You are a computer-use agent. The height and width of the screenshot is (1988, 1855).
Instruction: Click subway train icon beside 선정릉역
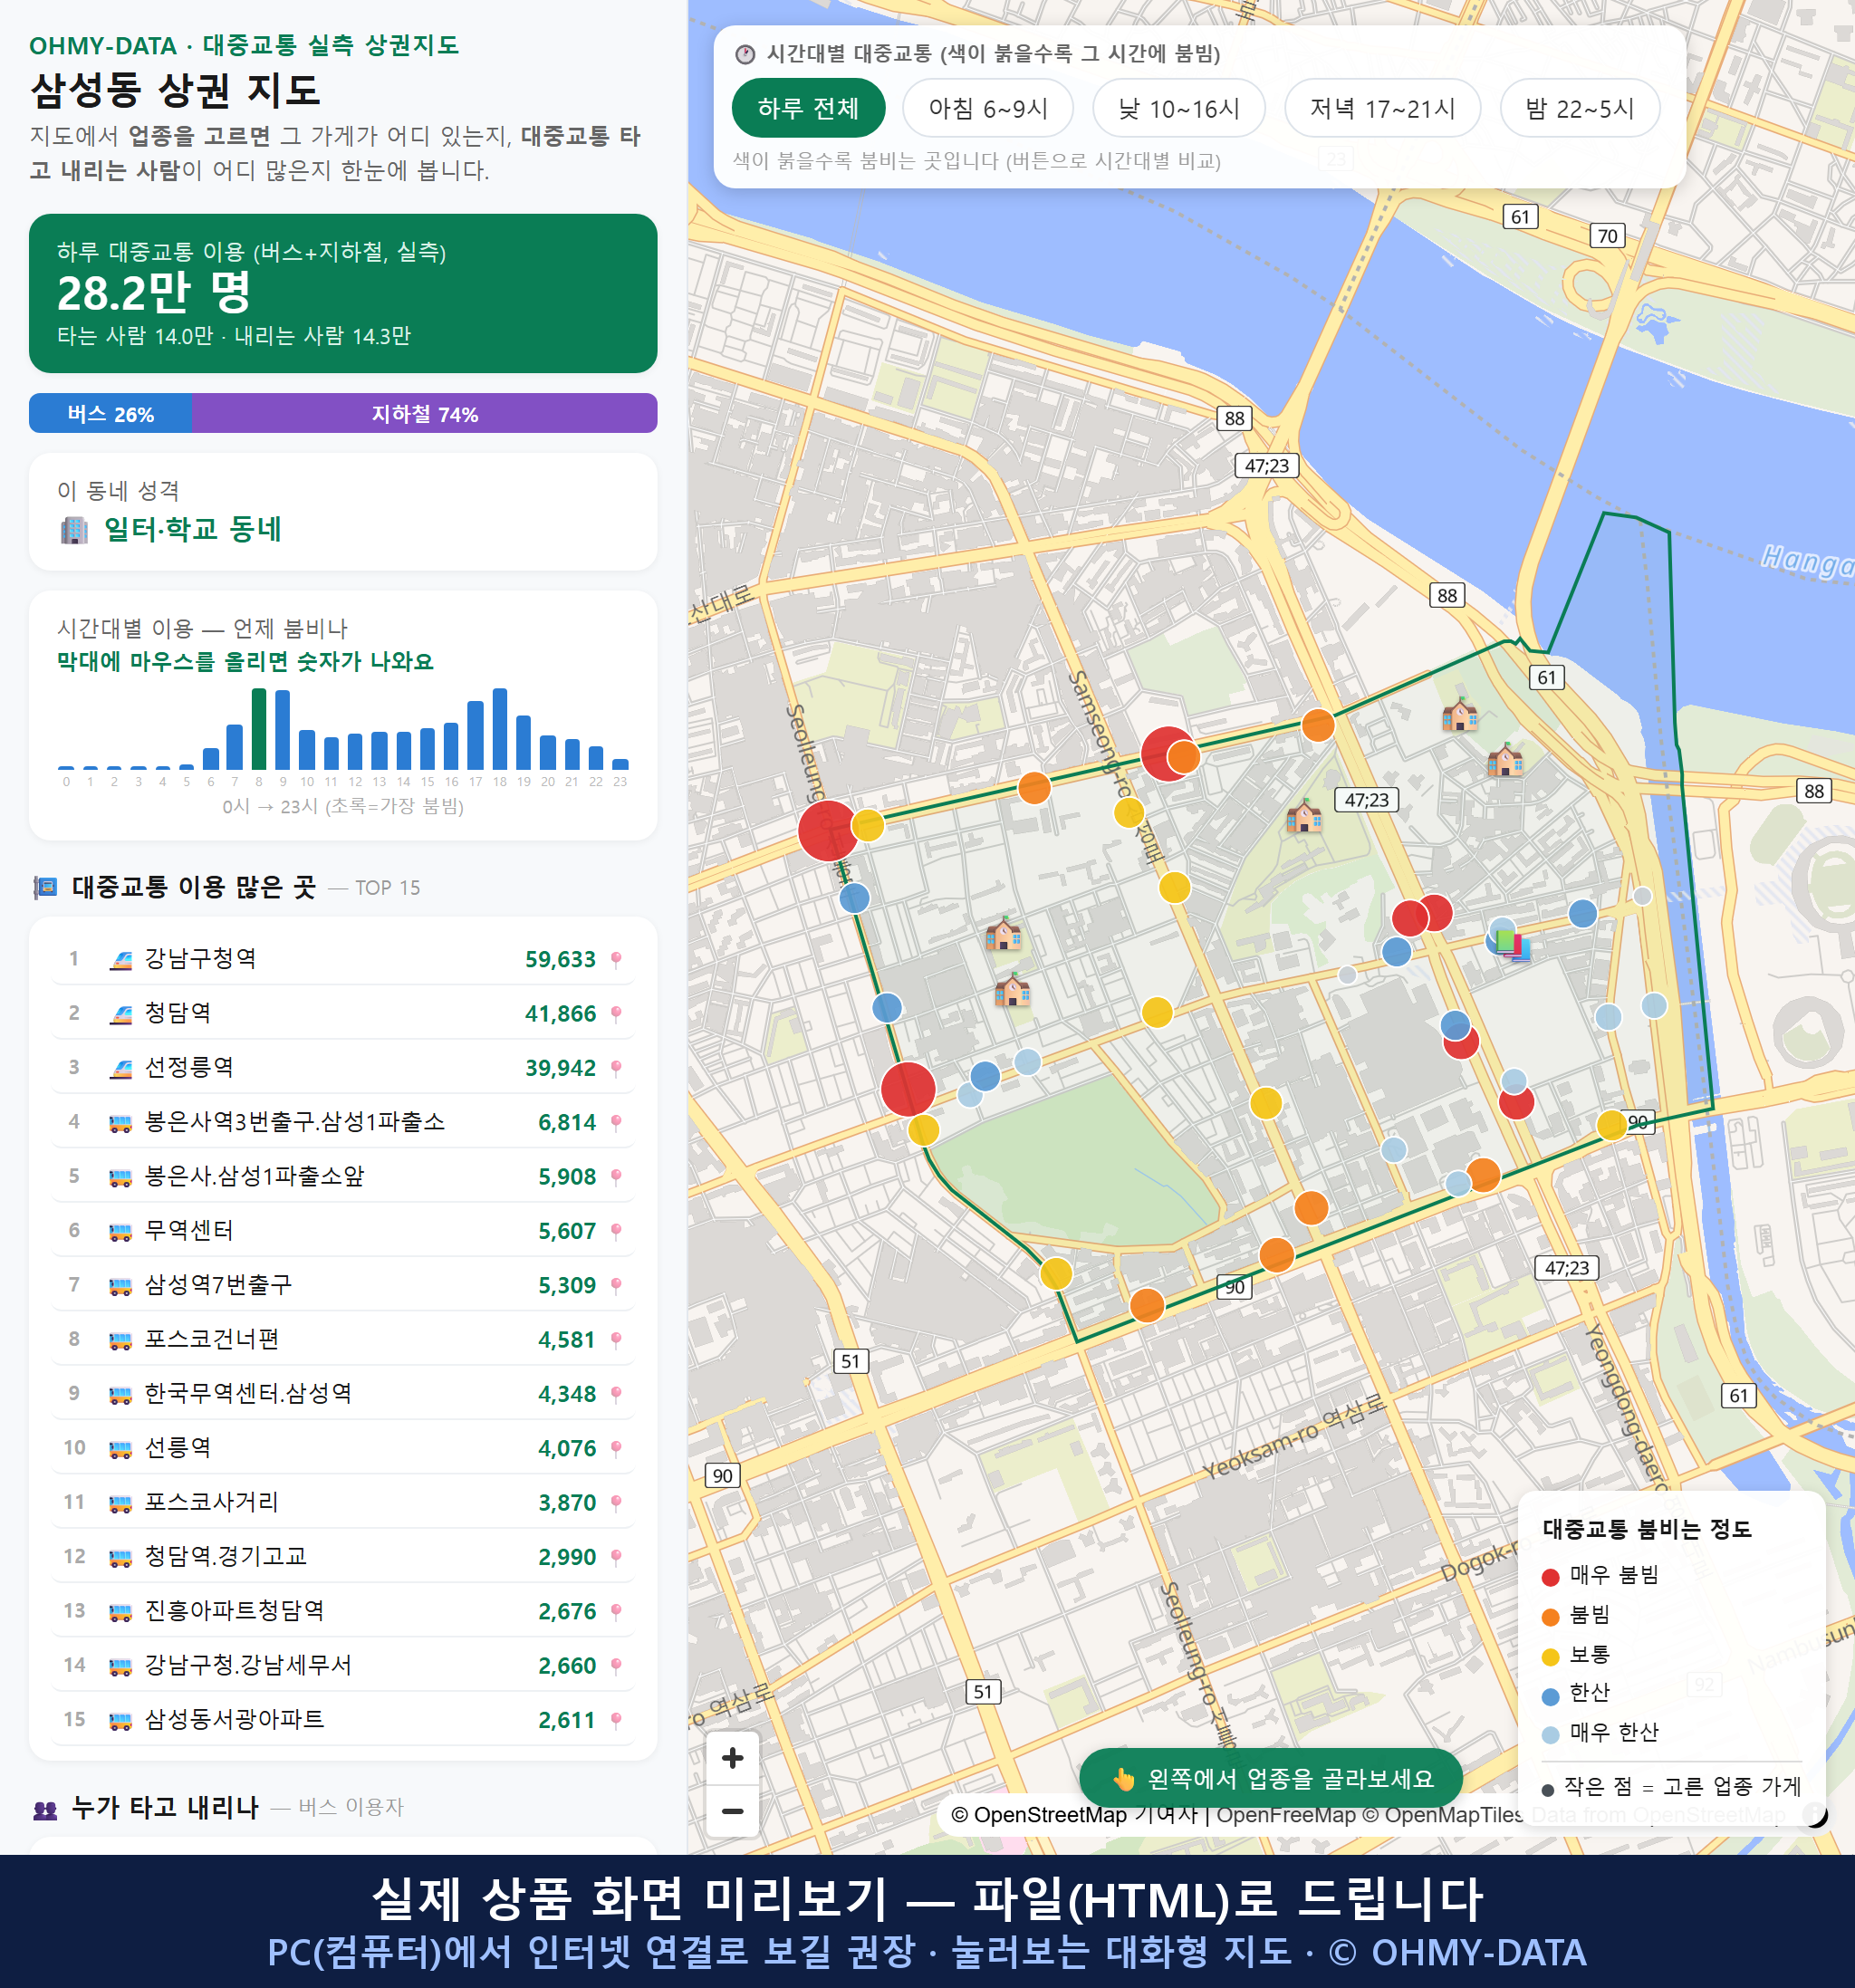tap(121, 1068)
